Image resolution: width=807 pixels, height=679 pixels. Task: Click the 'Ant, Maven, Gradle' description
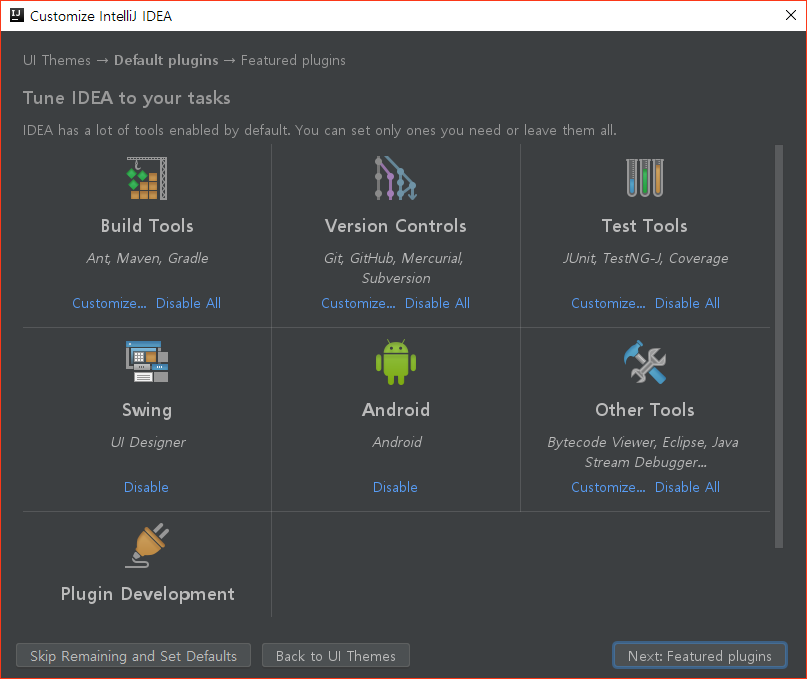pyautogui.click(x=147, y=258)
